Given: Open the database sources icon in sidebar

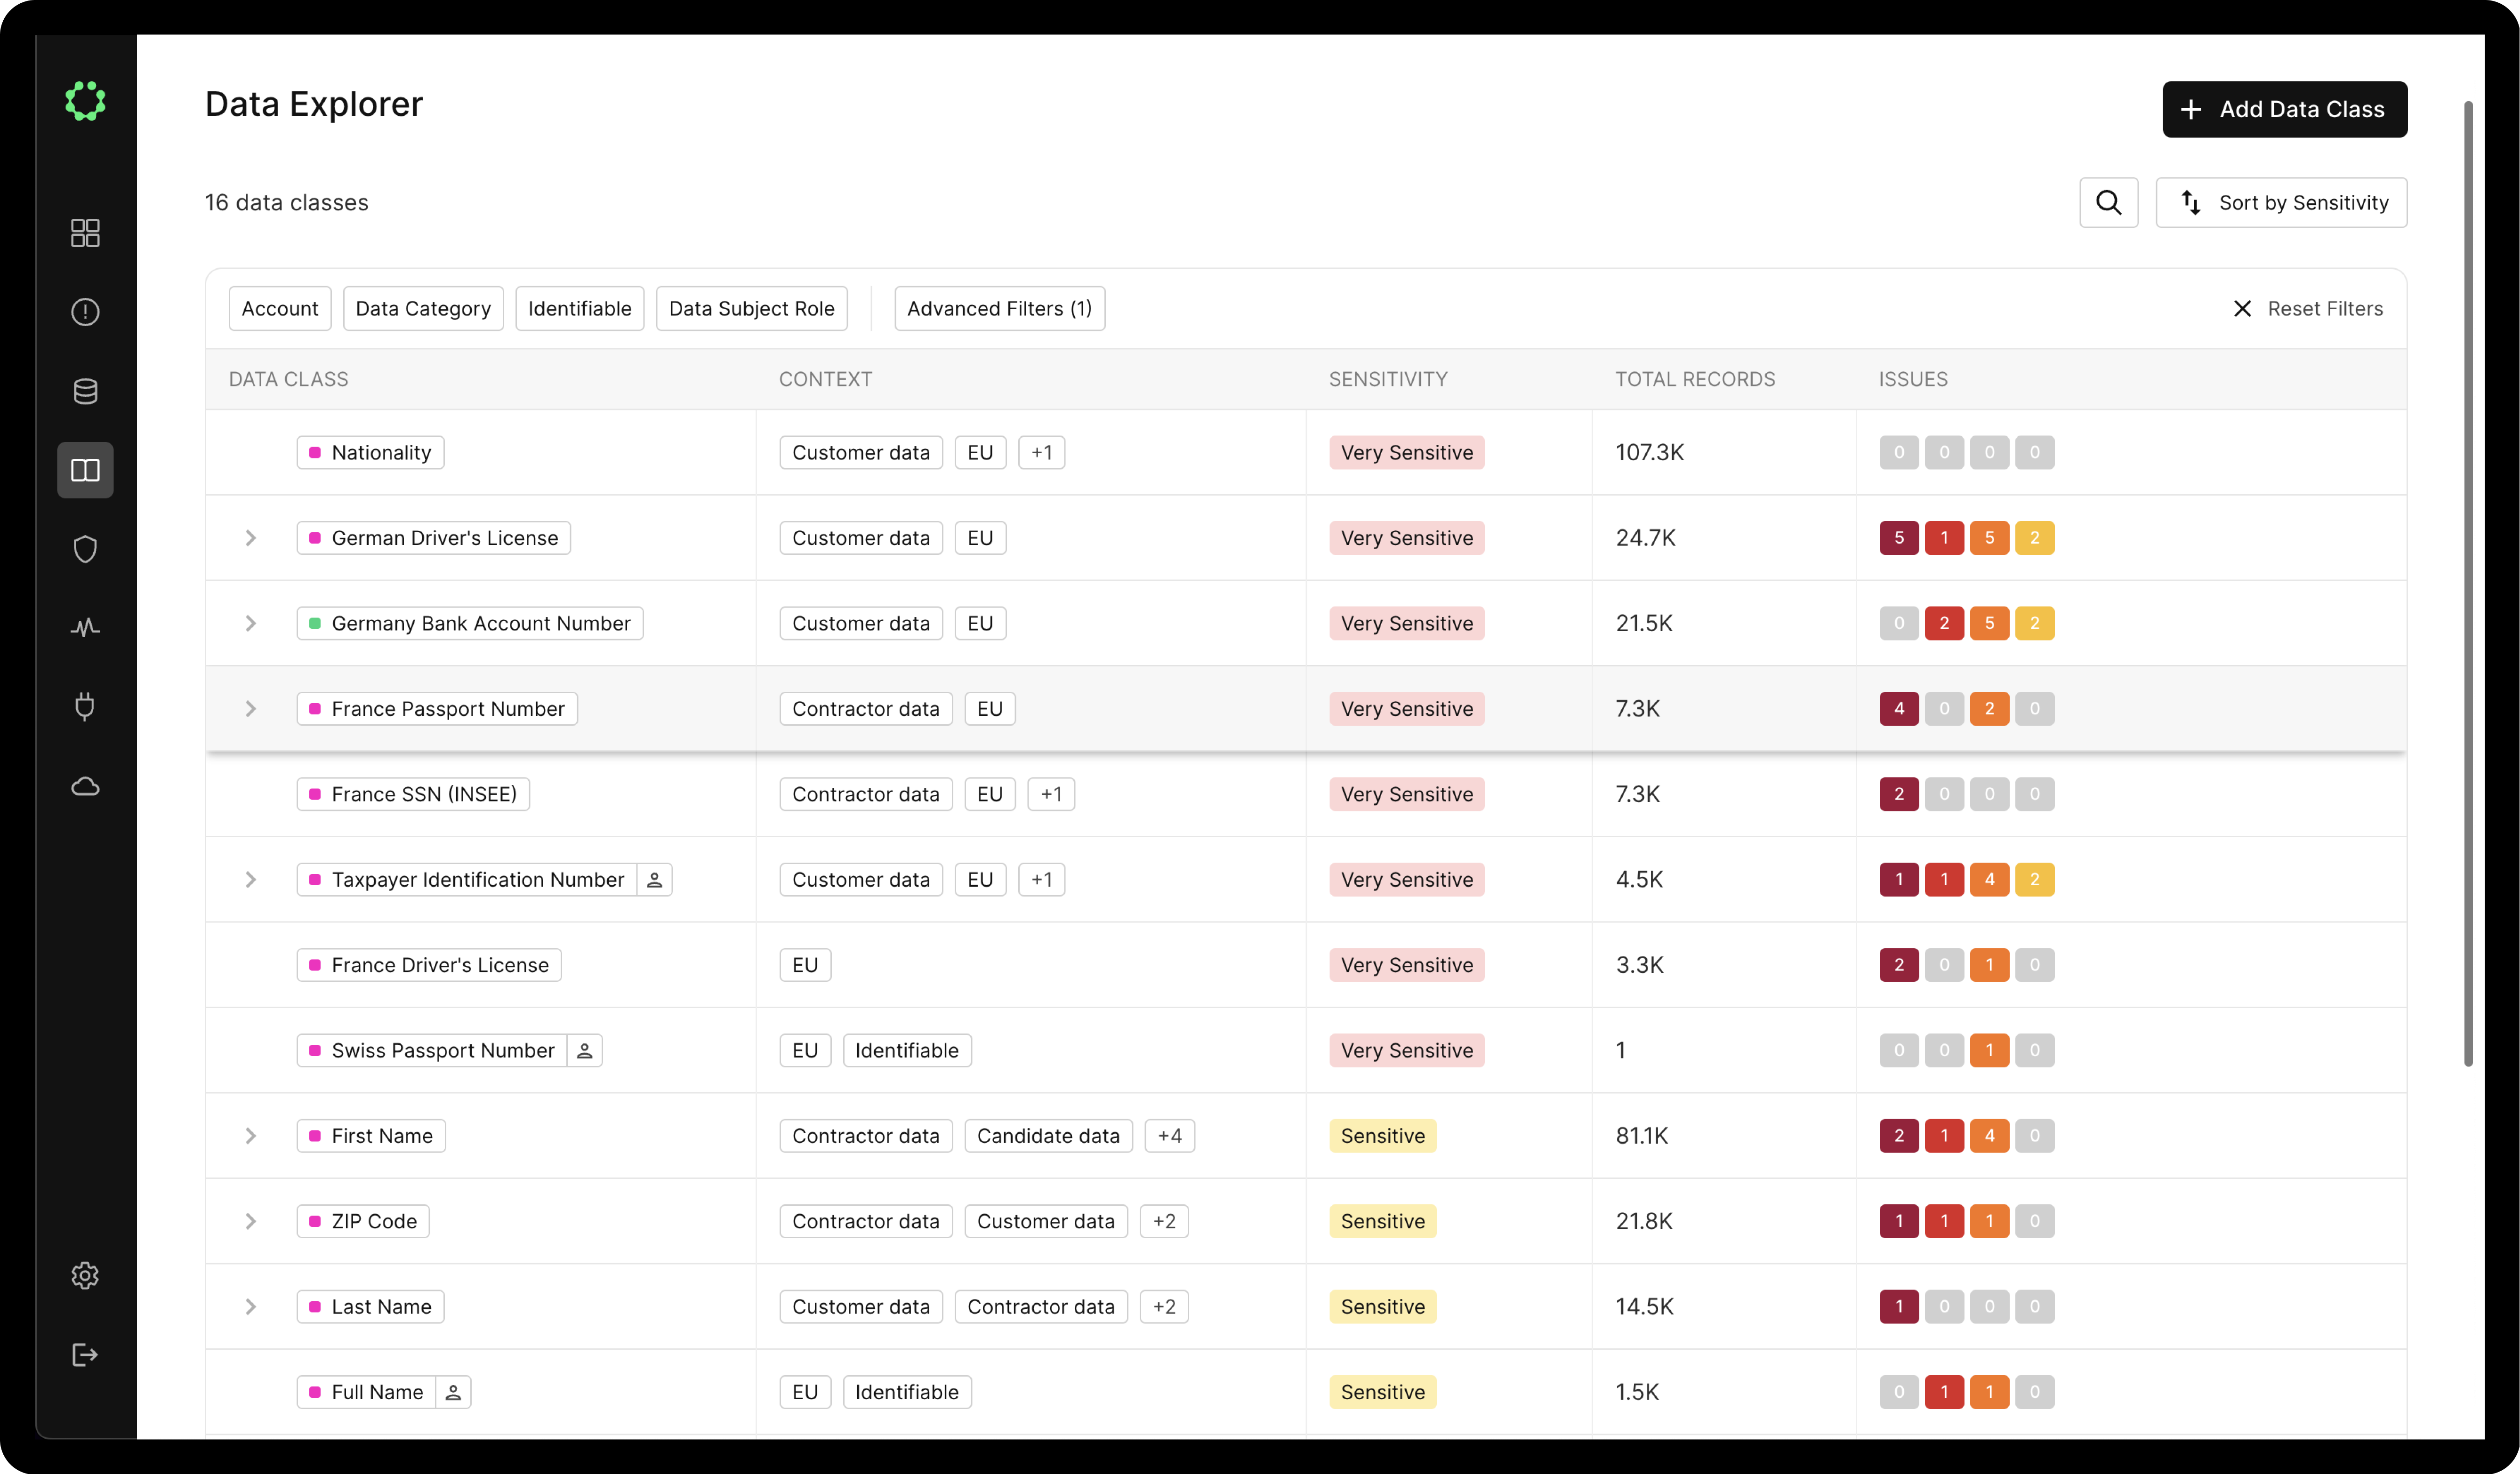Looking at the screenshot, I should click(85, 390).
